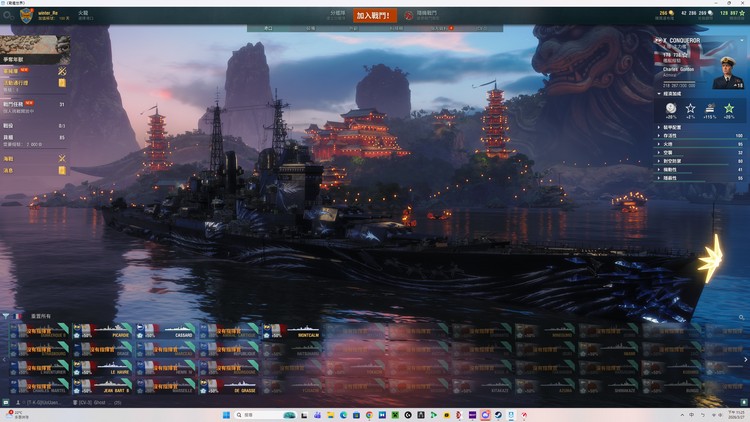Switch to the 港口 port tab
This screenshot has height=422, width=750.
268,28
